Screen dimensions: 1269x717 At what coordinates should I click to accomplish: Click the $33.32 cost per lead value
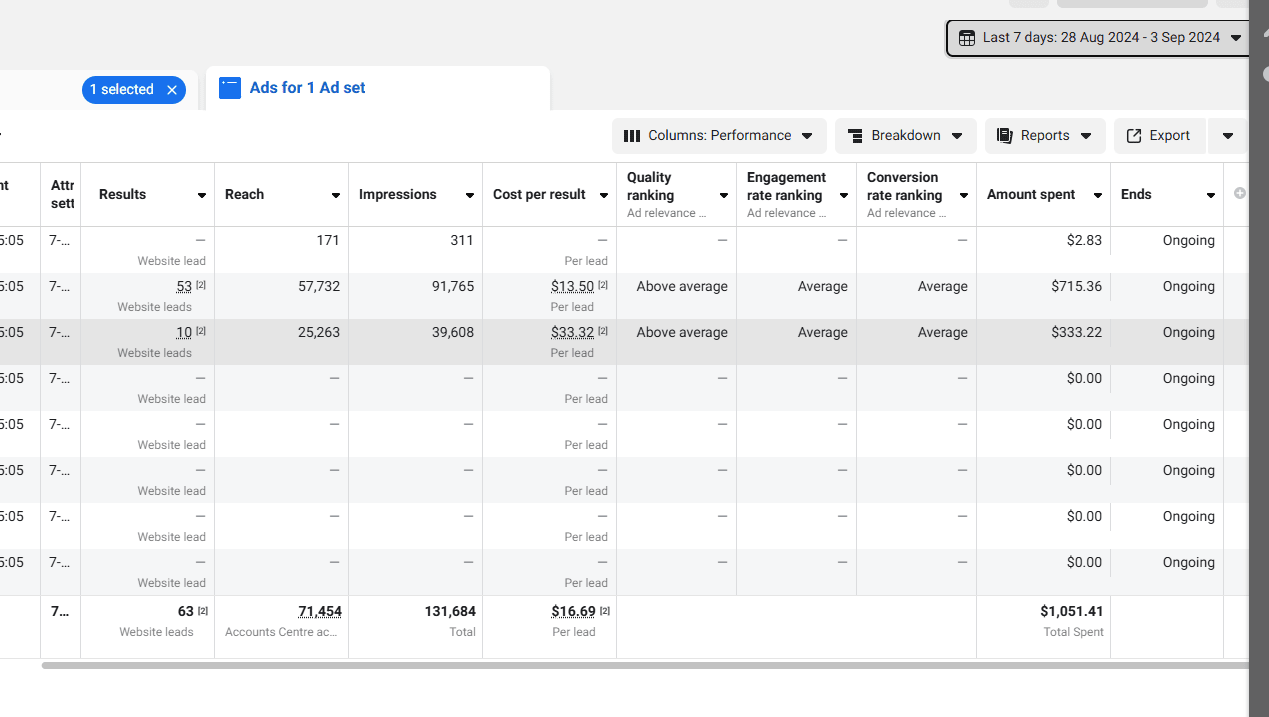[572, 333]
